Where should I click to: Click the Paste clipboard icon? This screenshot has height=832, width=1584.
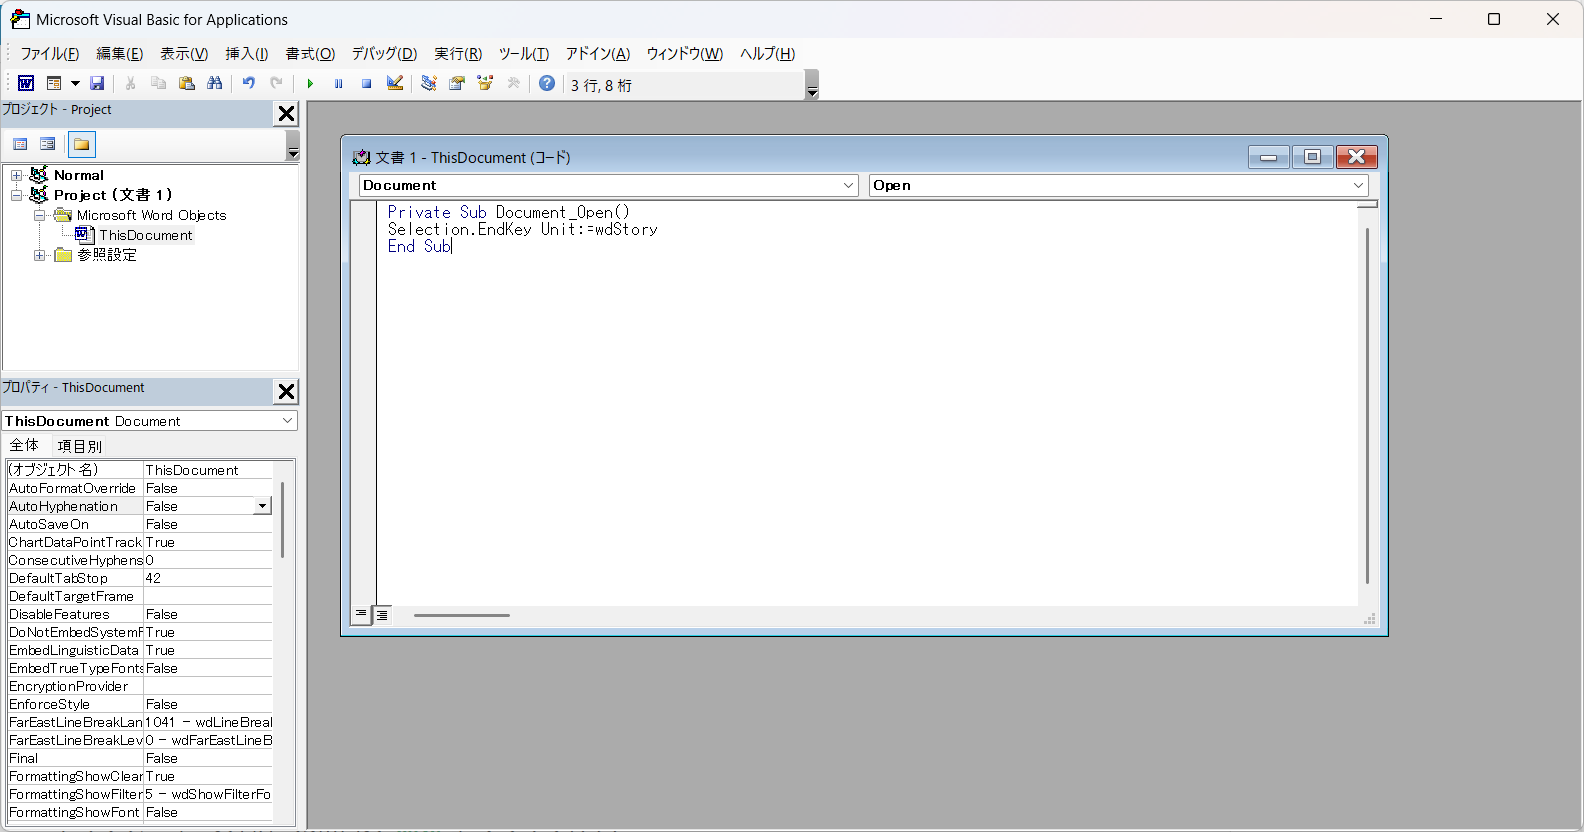point(187,84)
